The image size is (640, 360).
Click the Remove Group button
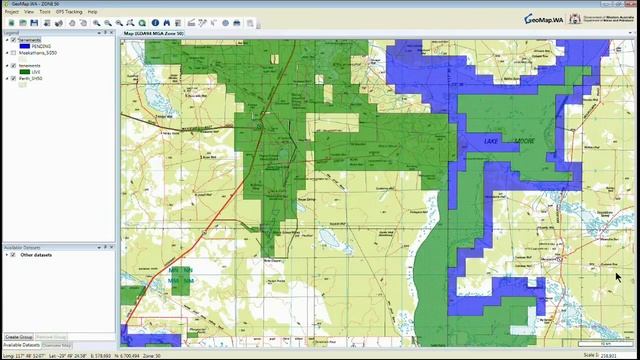(51, 337)
